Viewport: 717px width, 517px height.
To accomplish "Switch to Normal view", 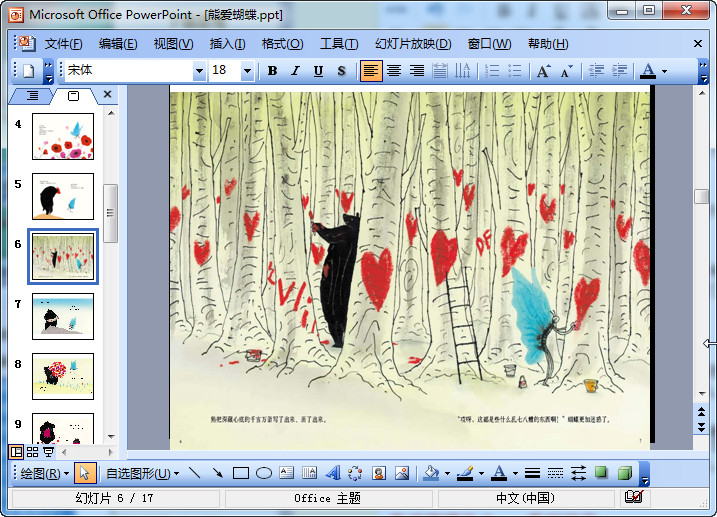I will click(16, 452).
